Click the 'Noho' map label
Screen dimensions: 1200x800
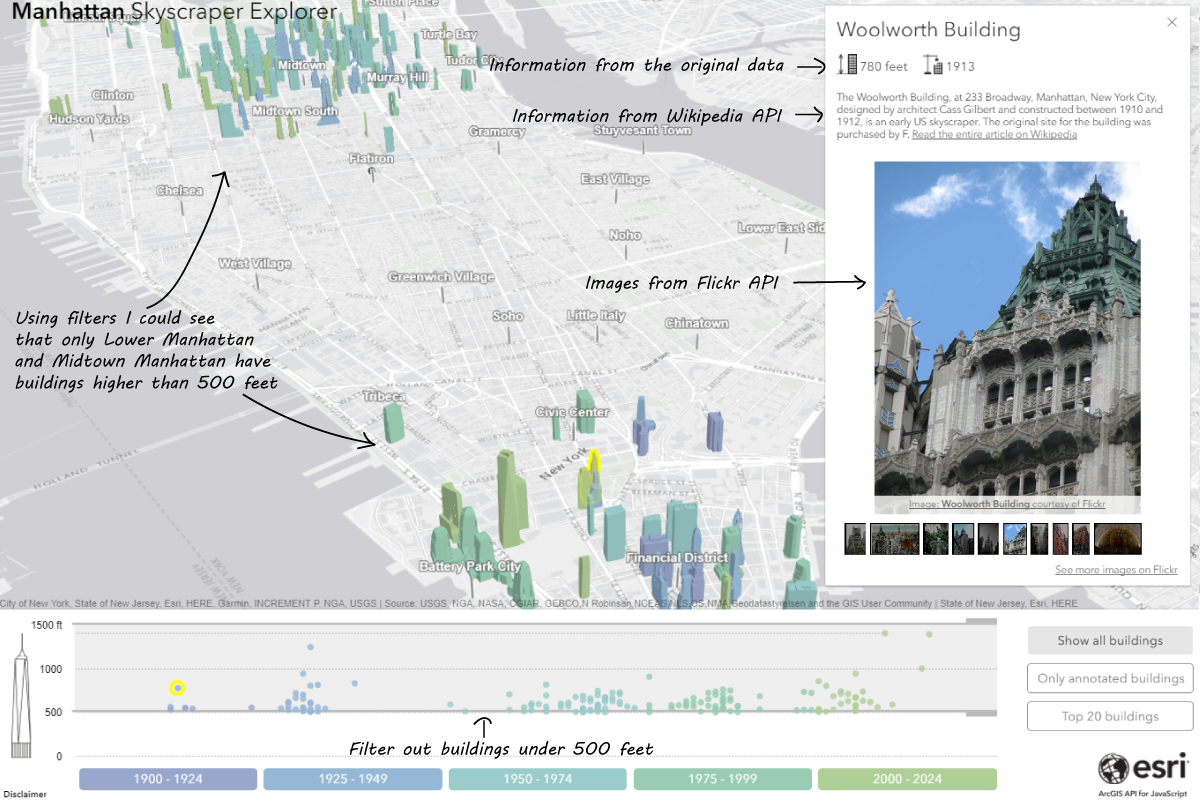(x=625, y=235)
